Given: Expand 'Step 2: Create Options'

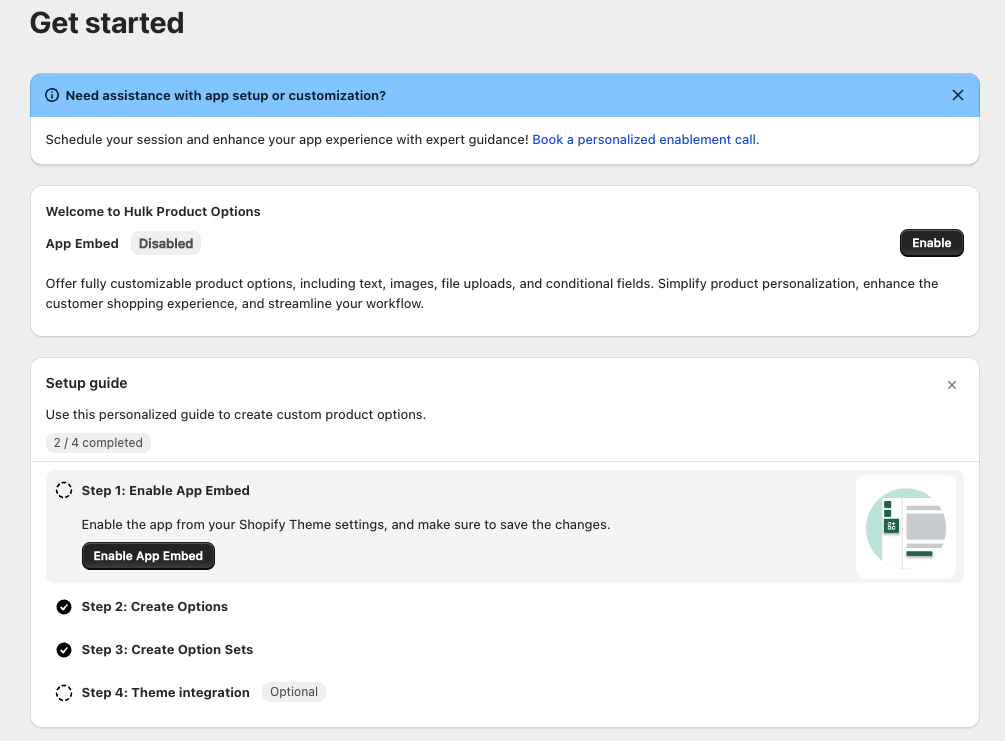Looking at the screenshot, I should click(155, 607).
